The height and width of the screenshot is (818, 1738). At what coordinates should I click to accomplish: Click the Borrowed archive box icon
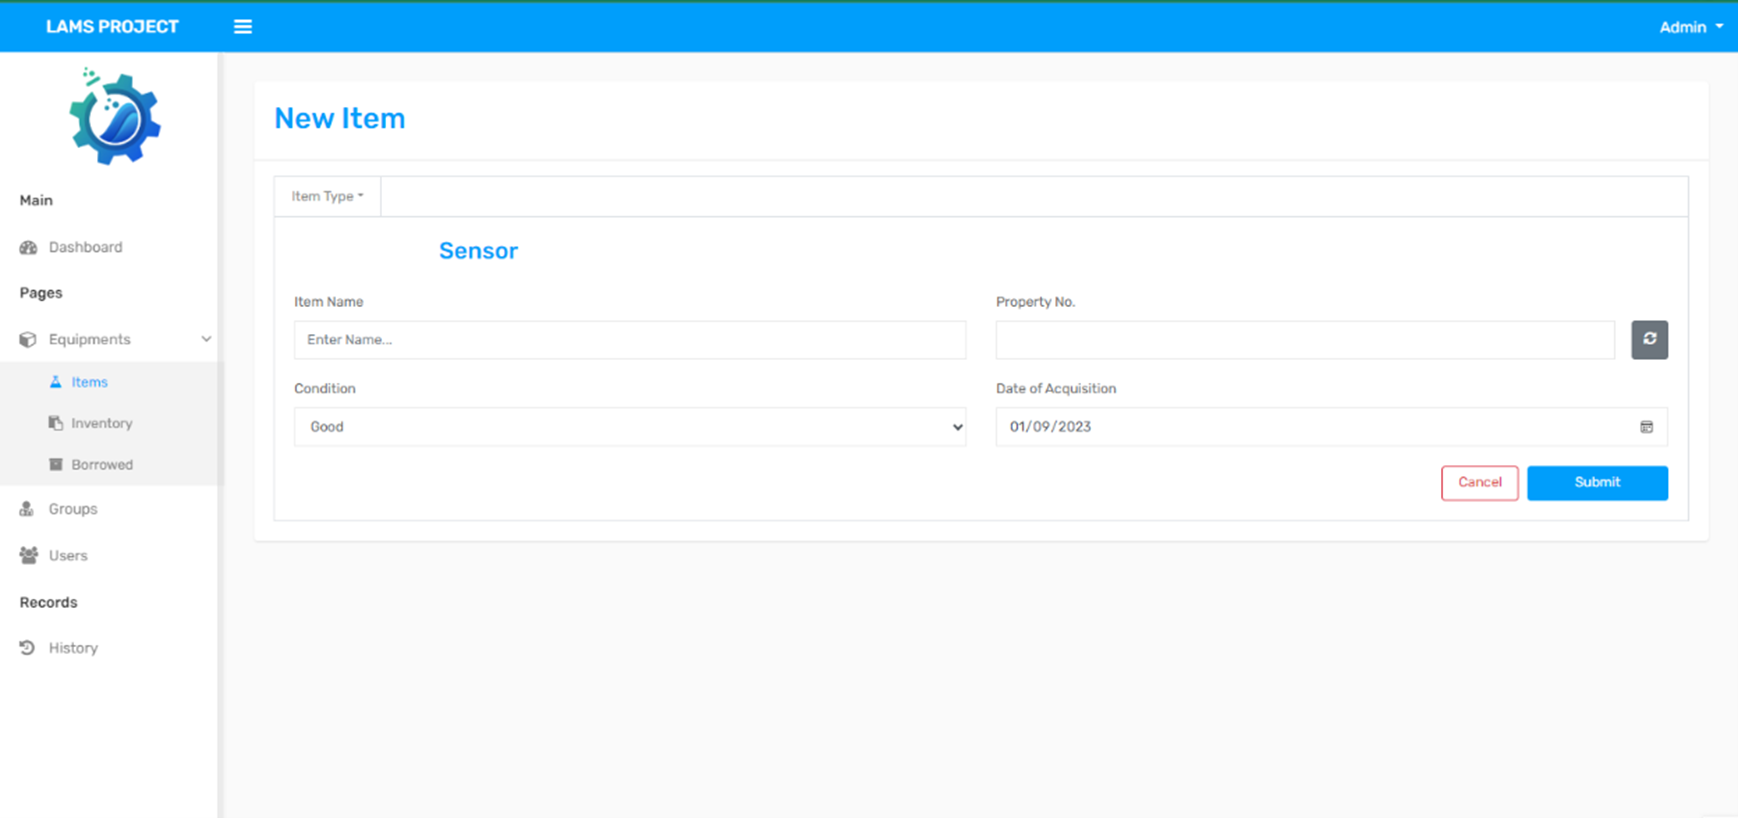(56, 465)
